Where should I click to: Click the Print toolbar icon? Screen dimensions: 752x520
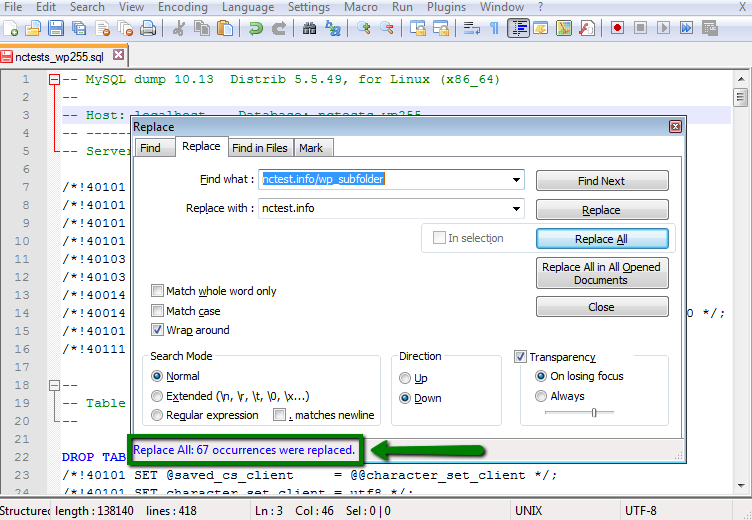[147, 28]
